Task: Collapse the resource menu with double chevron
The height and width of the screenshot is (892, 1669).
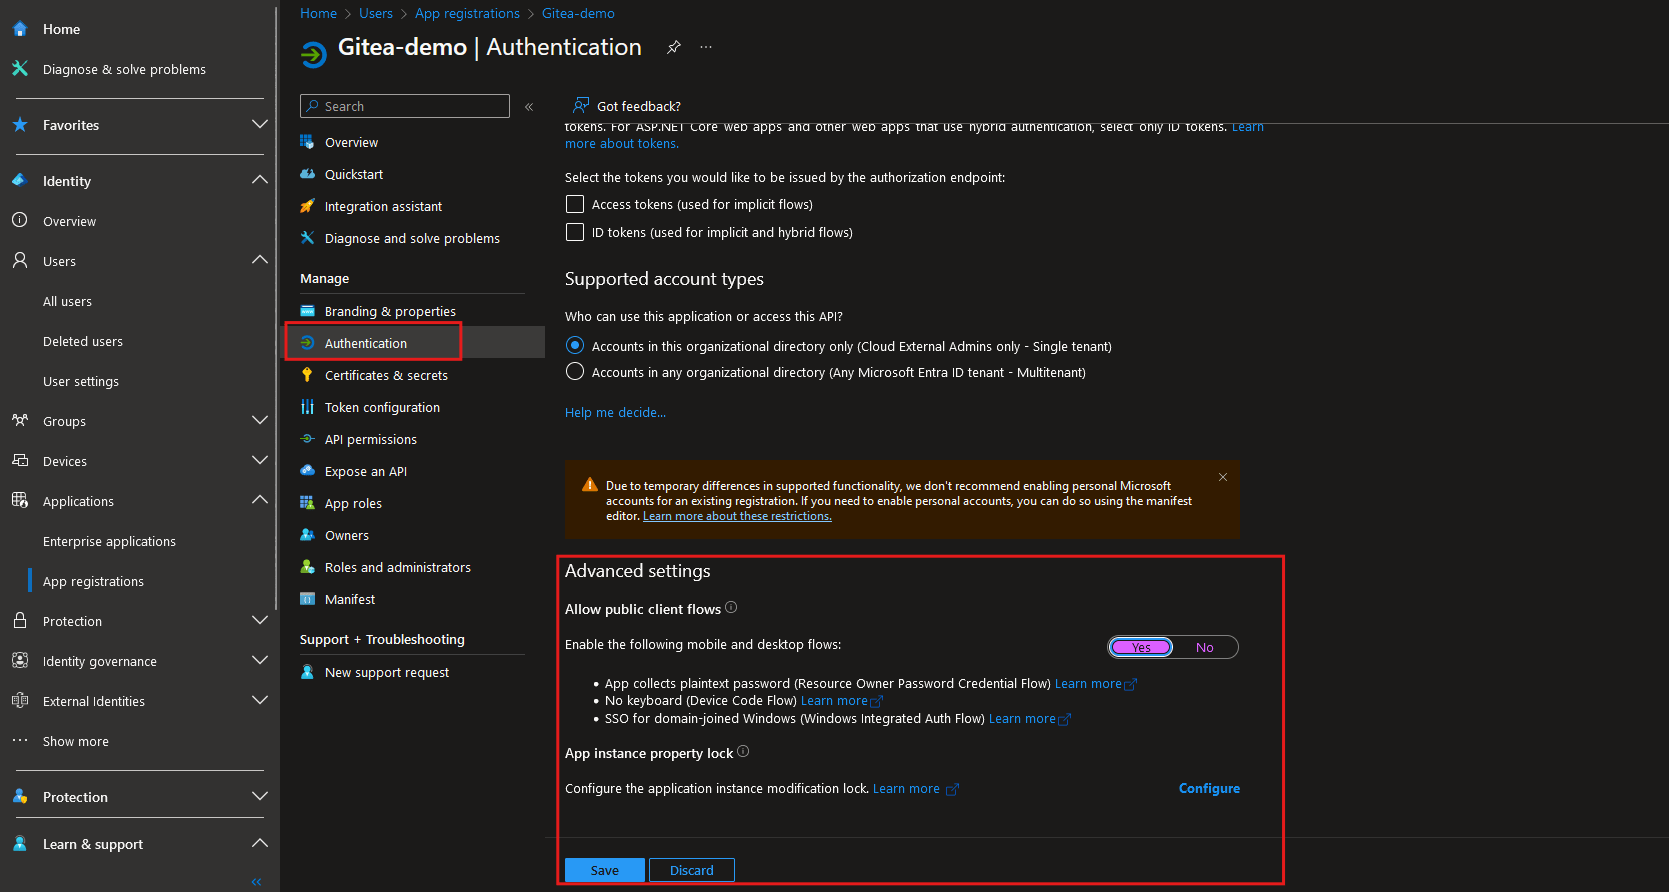Action: pos(529,107)
